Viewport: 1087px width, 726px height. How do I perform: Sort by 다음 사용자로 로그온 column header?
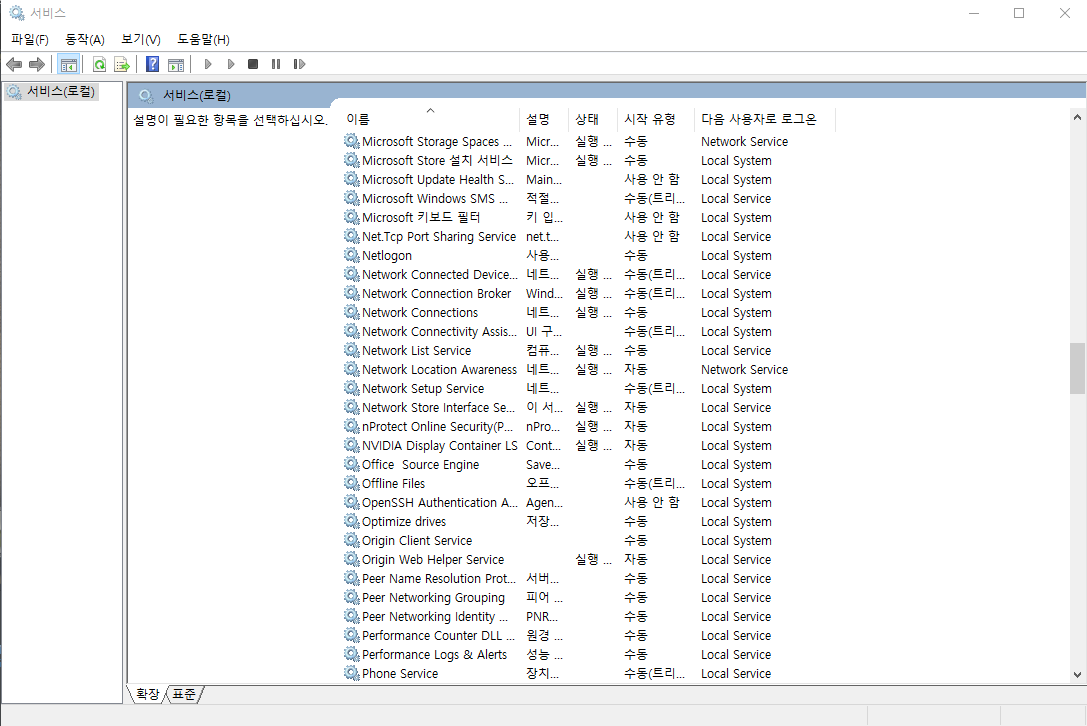click(x=765, y=119)
